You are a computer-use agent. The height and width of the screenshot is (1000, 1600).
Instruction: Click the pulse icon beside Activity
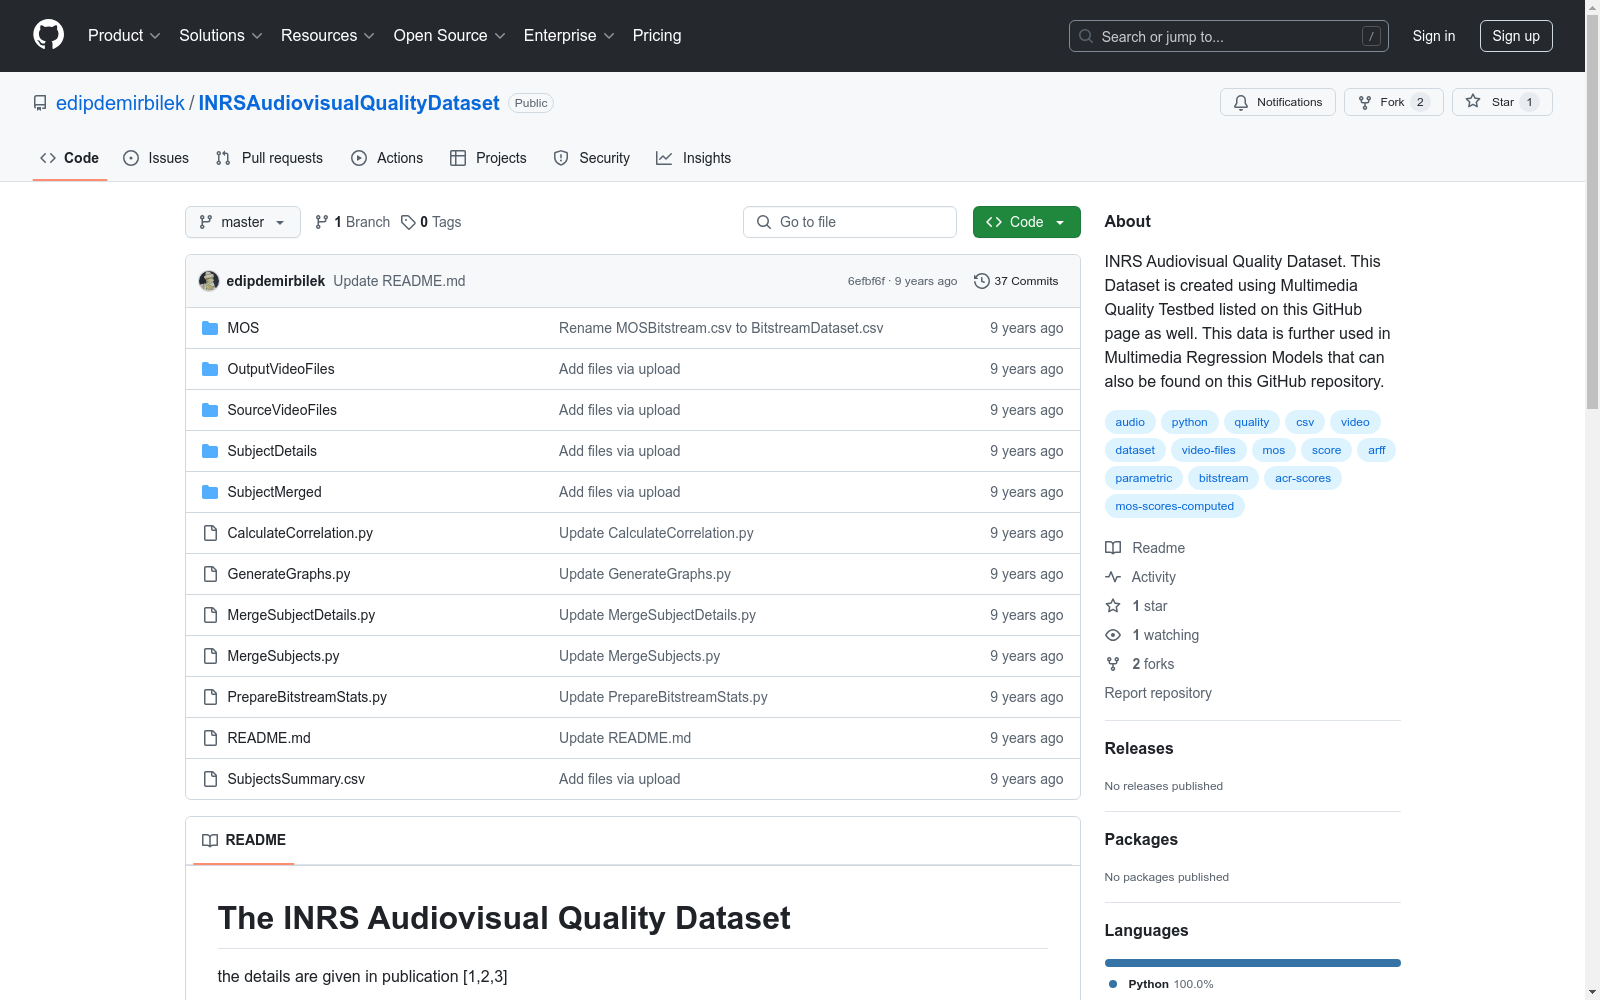(x=1113, y=577)
